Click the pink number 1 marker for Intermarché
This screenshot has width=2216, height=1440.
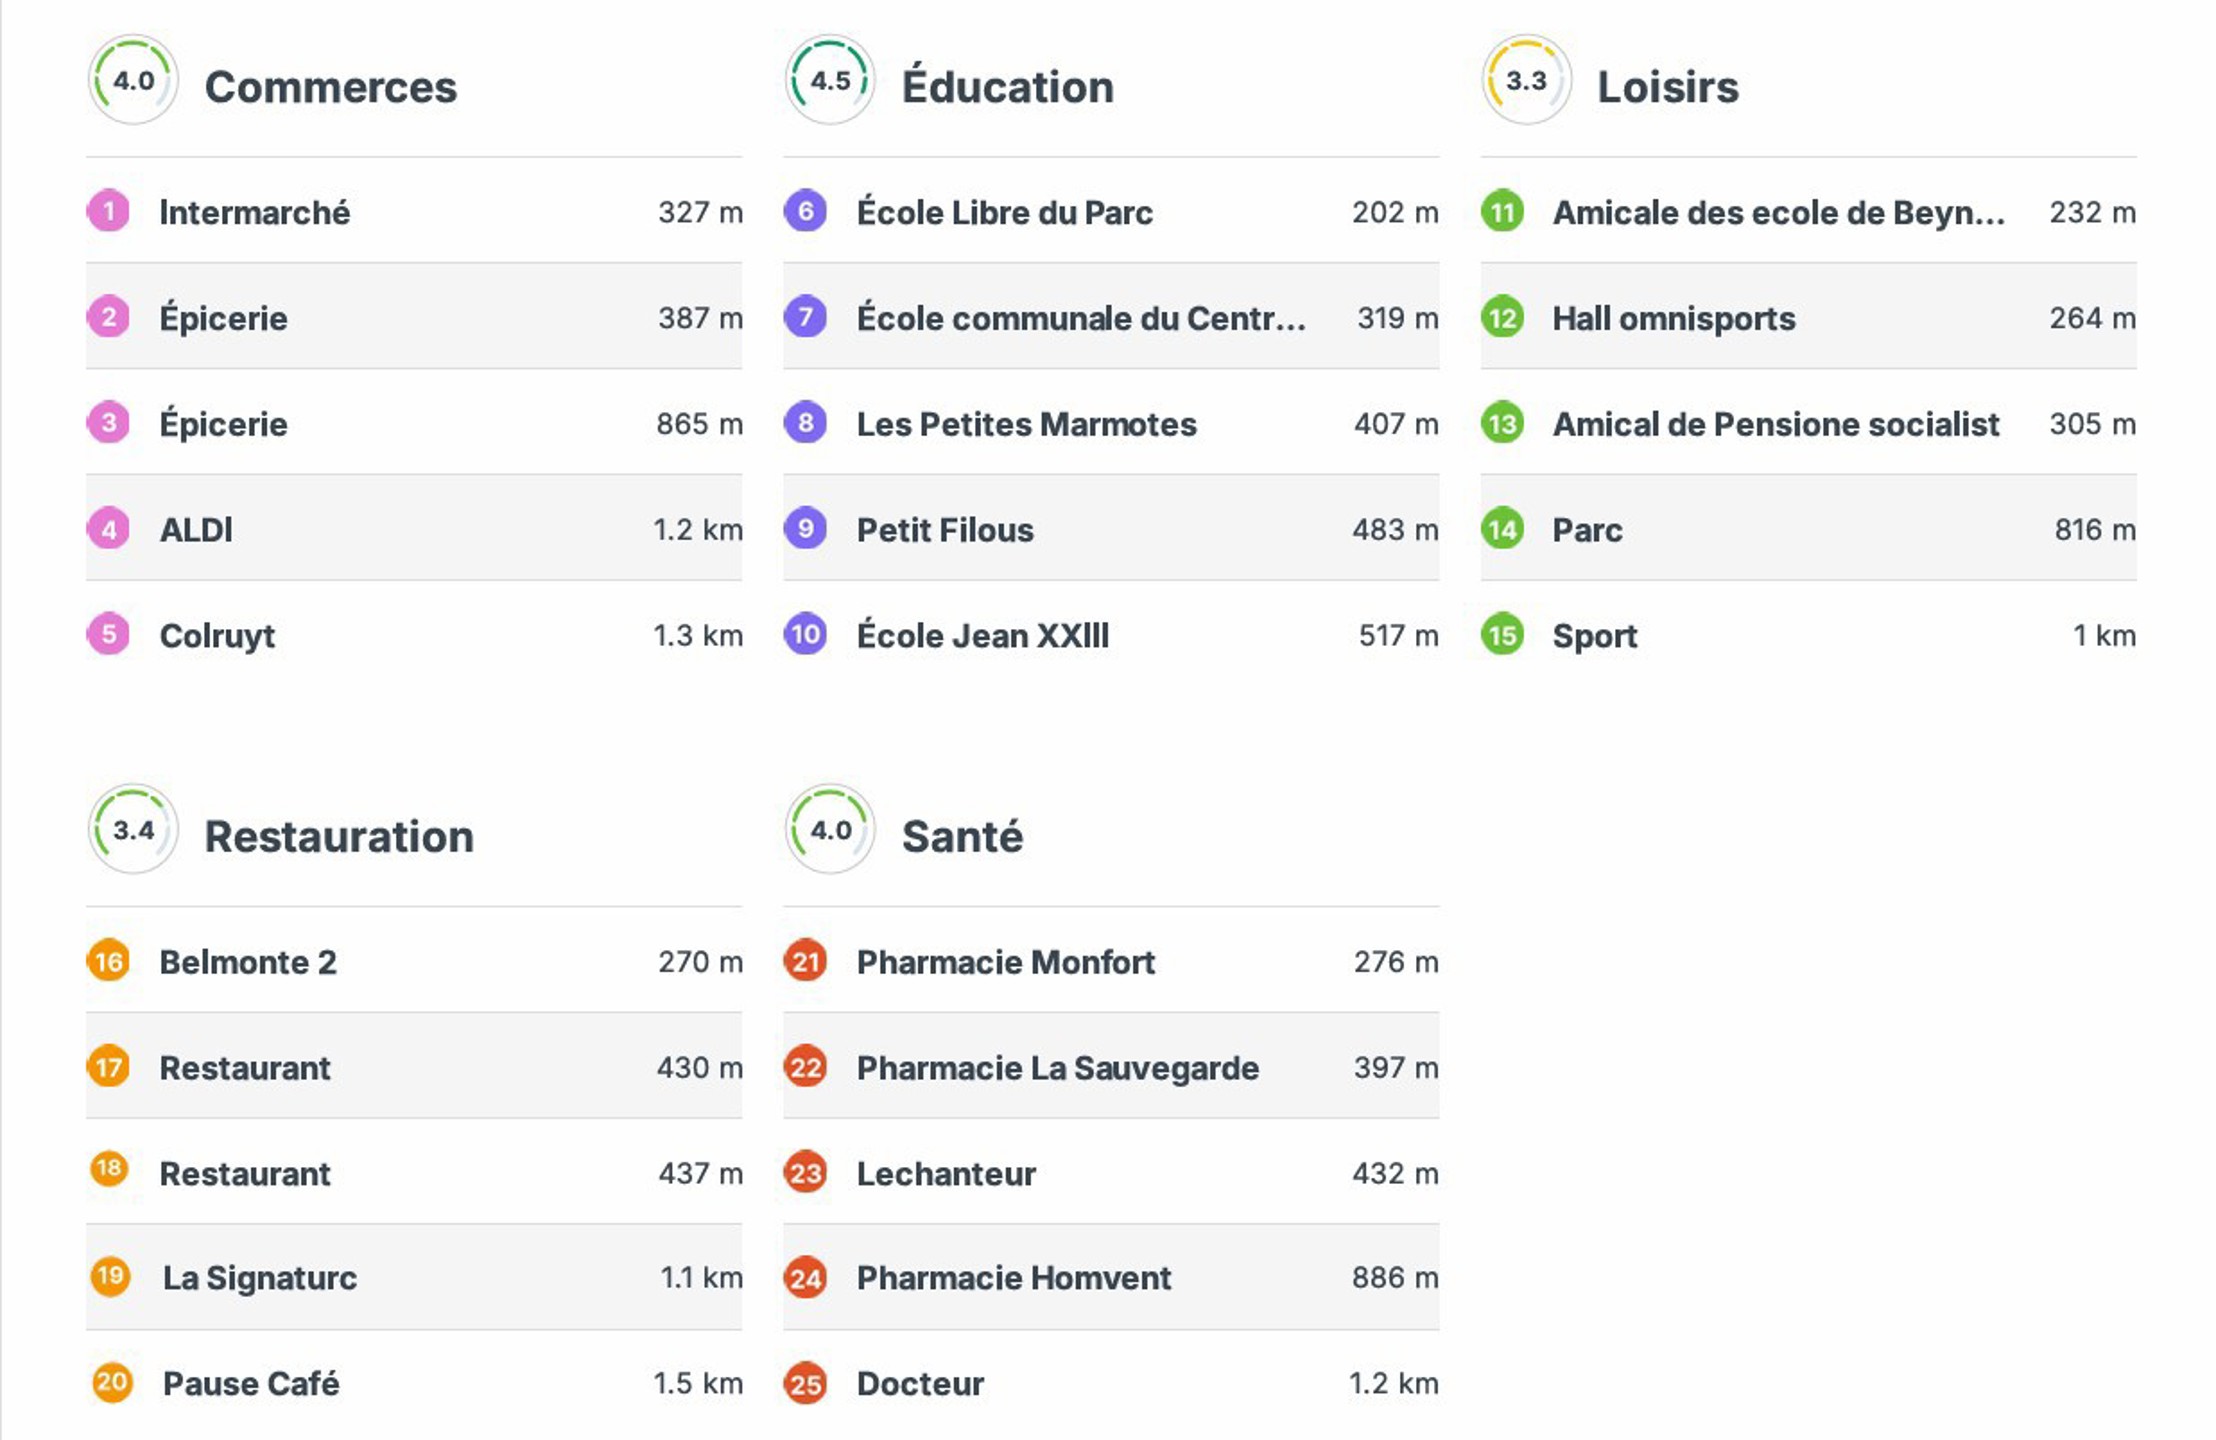tap(108, 212)
